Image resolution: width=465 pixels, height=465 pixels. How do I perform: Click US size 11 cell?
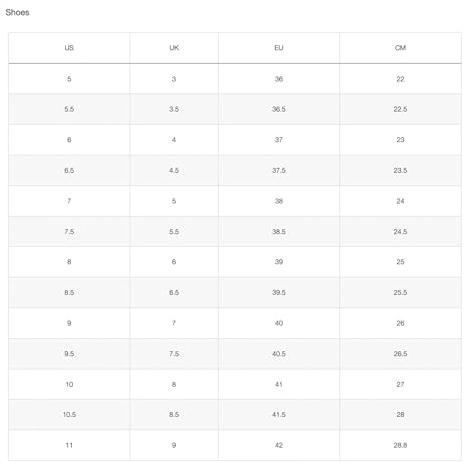click(69, 445)
